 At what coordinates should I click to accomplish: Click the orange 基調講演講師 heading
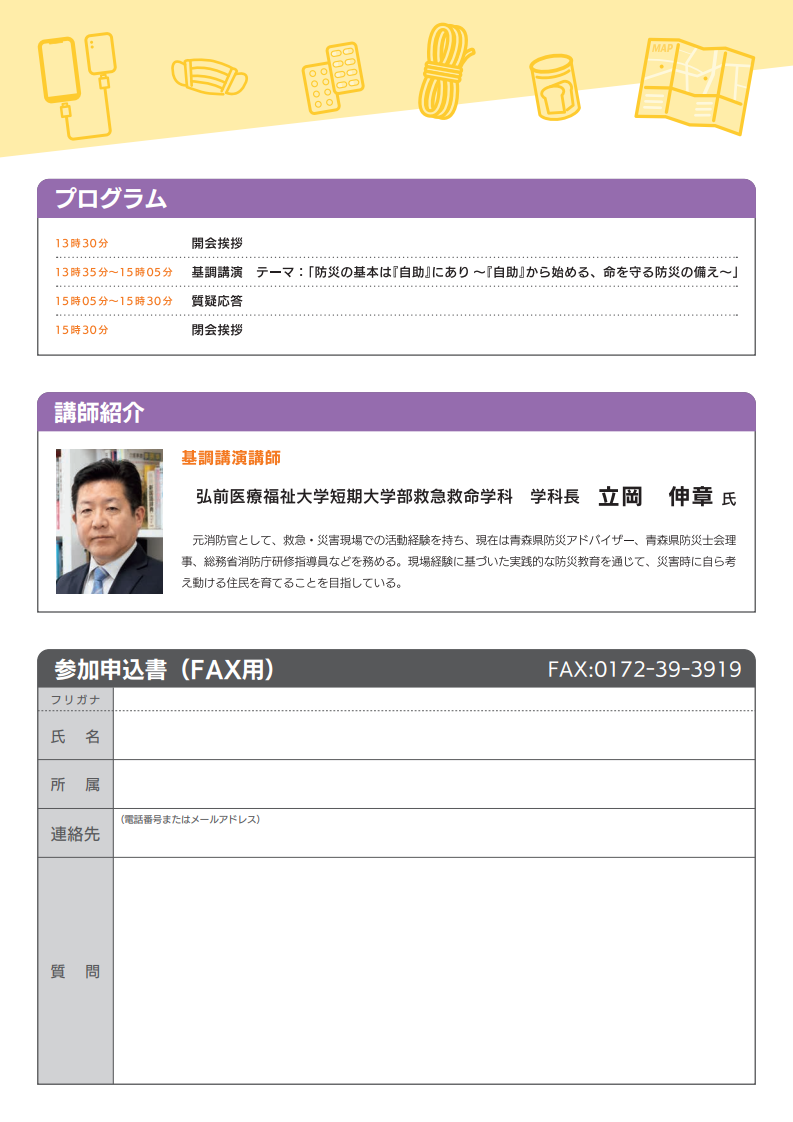tap(231, 458)
